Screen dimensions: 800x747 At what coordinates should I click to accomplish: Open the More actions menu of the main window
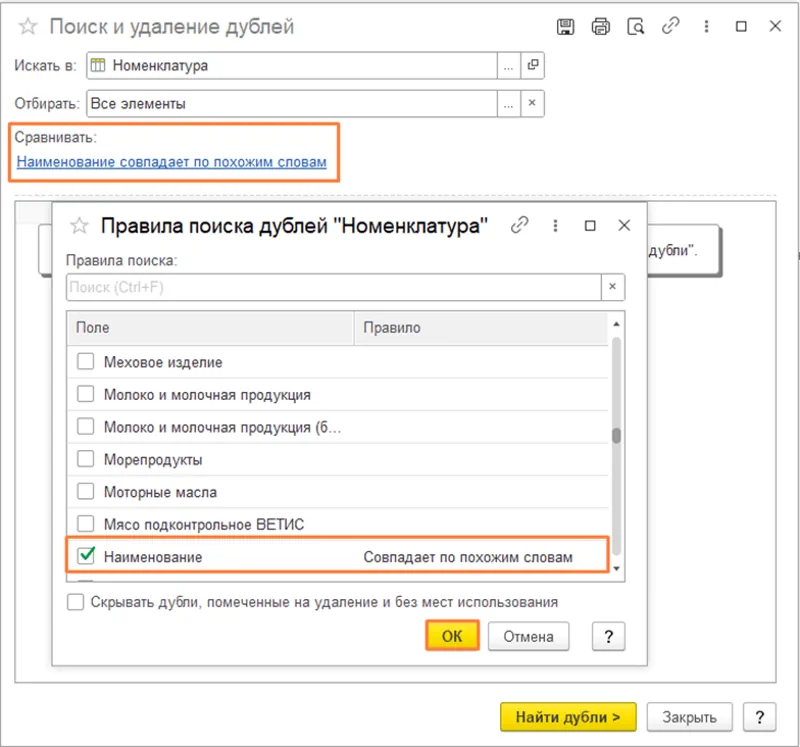[704, 27]
